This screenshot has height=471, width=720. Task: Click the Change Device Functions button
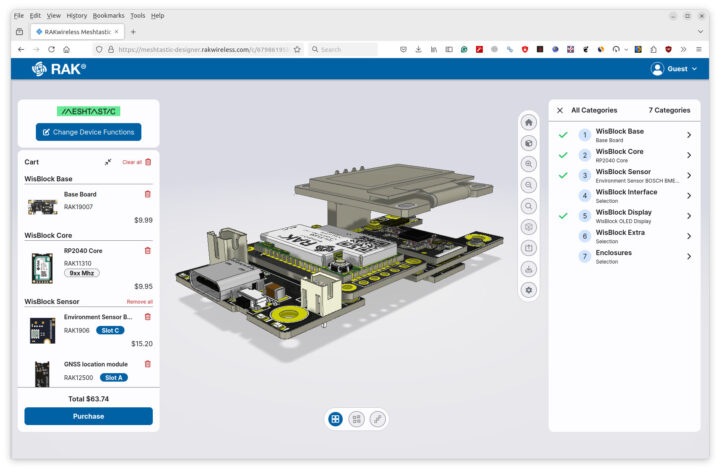coord(88,132)
